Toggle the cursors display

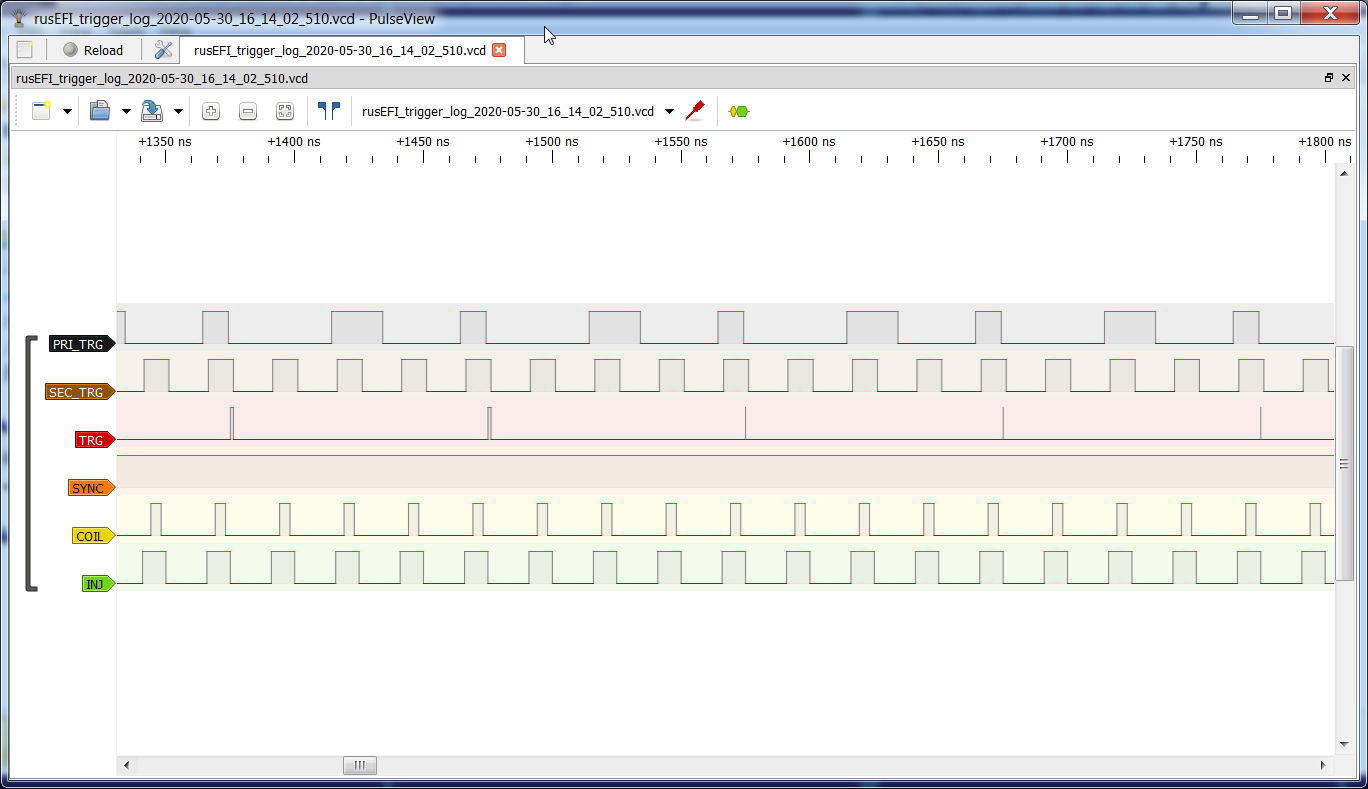click(329, 111)
